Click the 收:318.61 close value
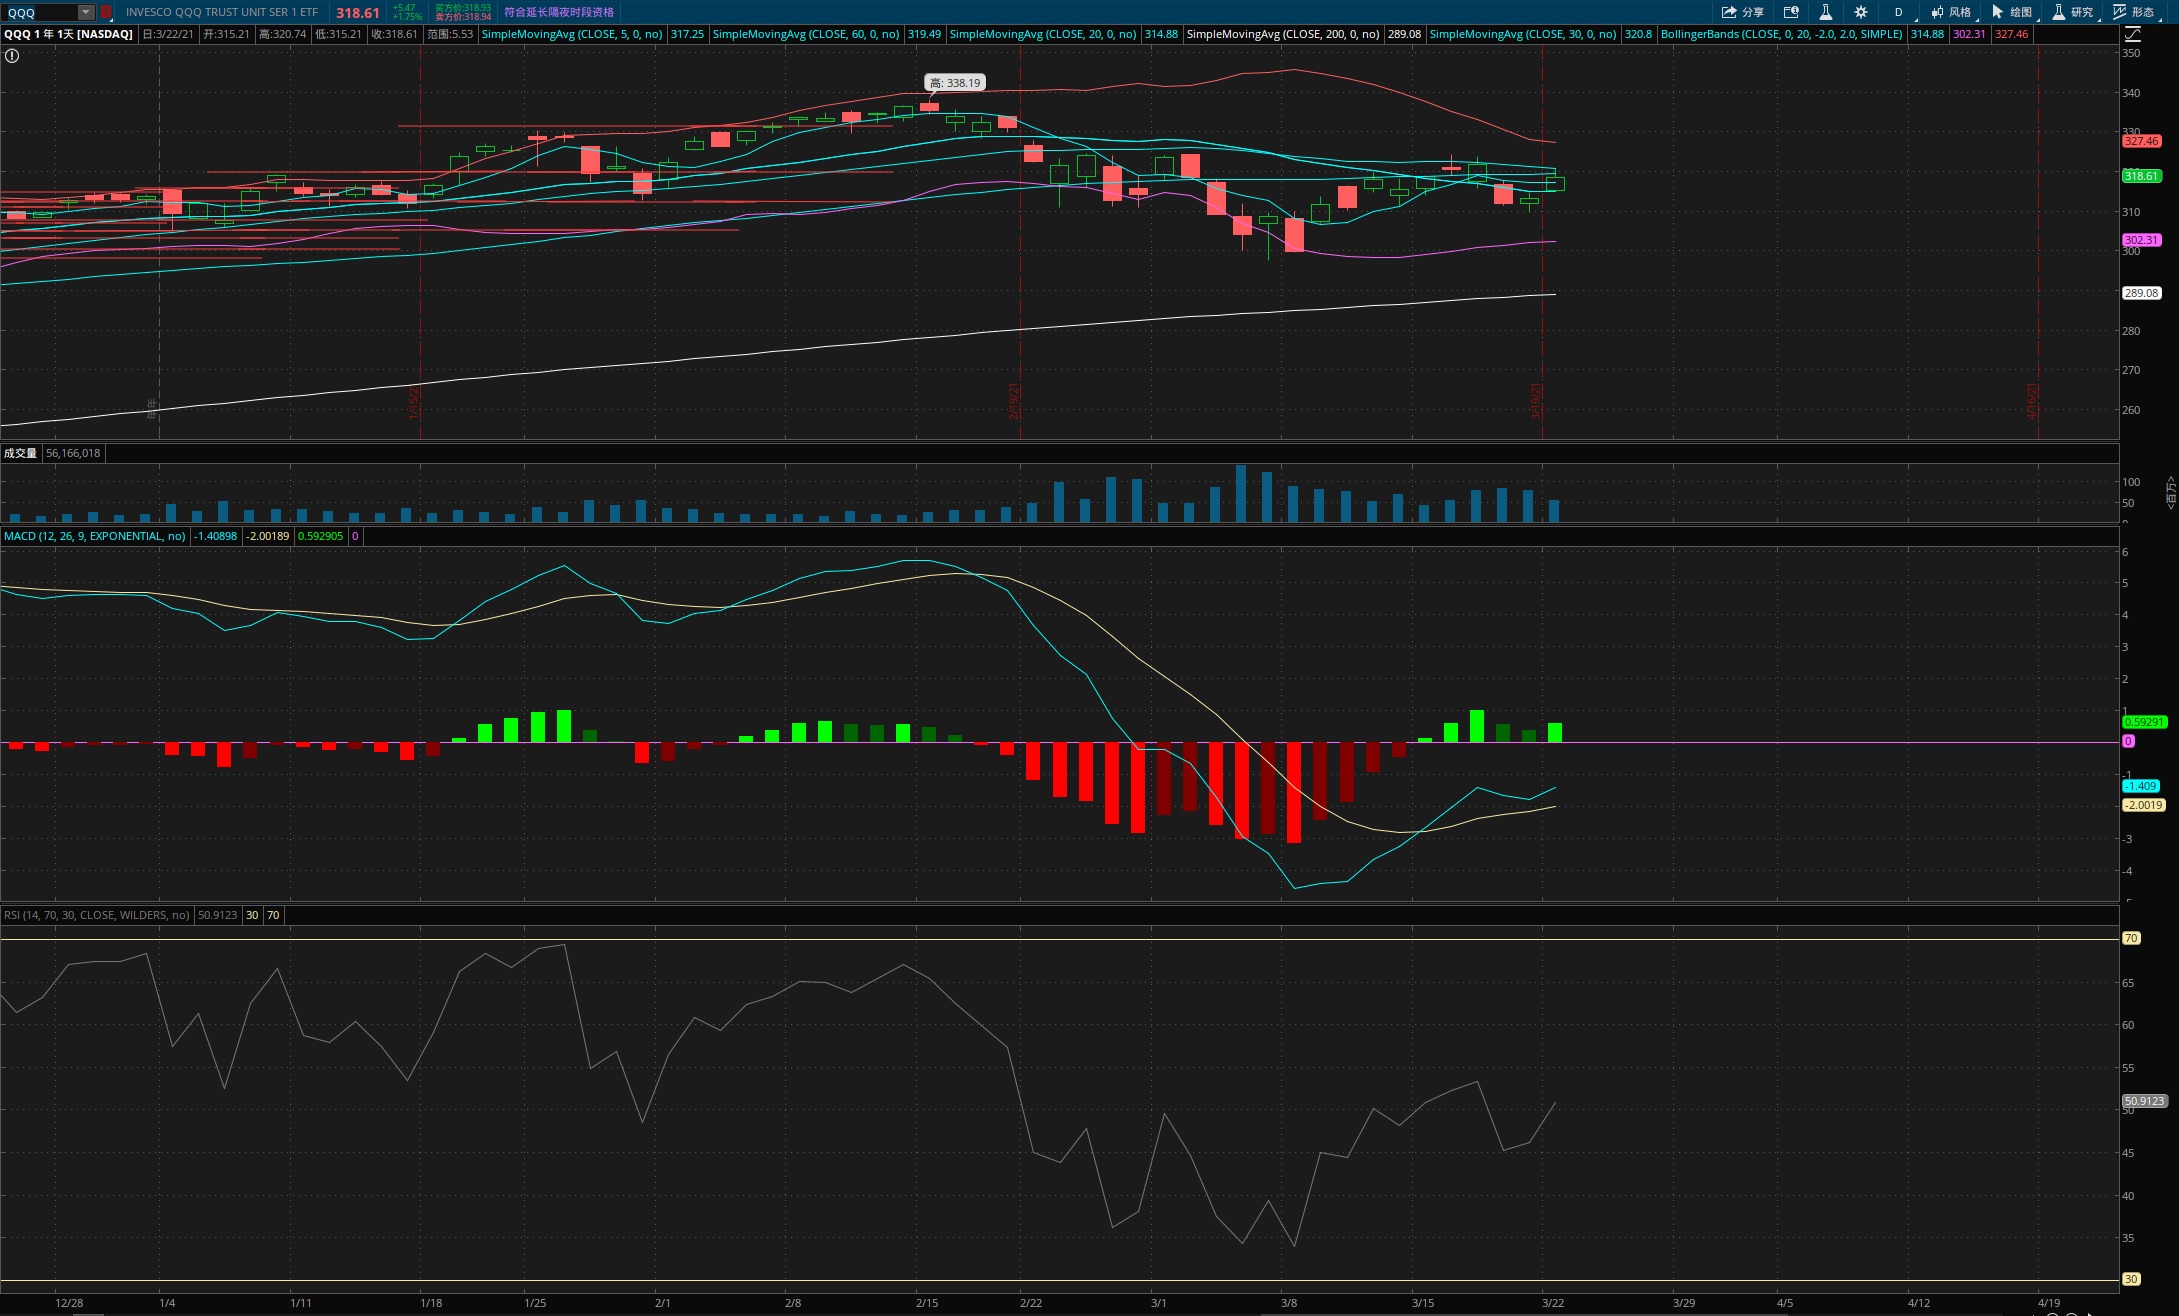The height and width of the screenshot is (1316, 2179). point(395,34)
